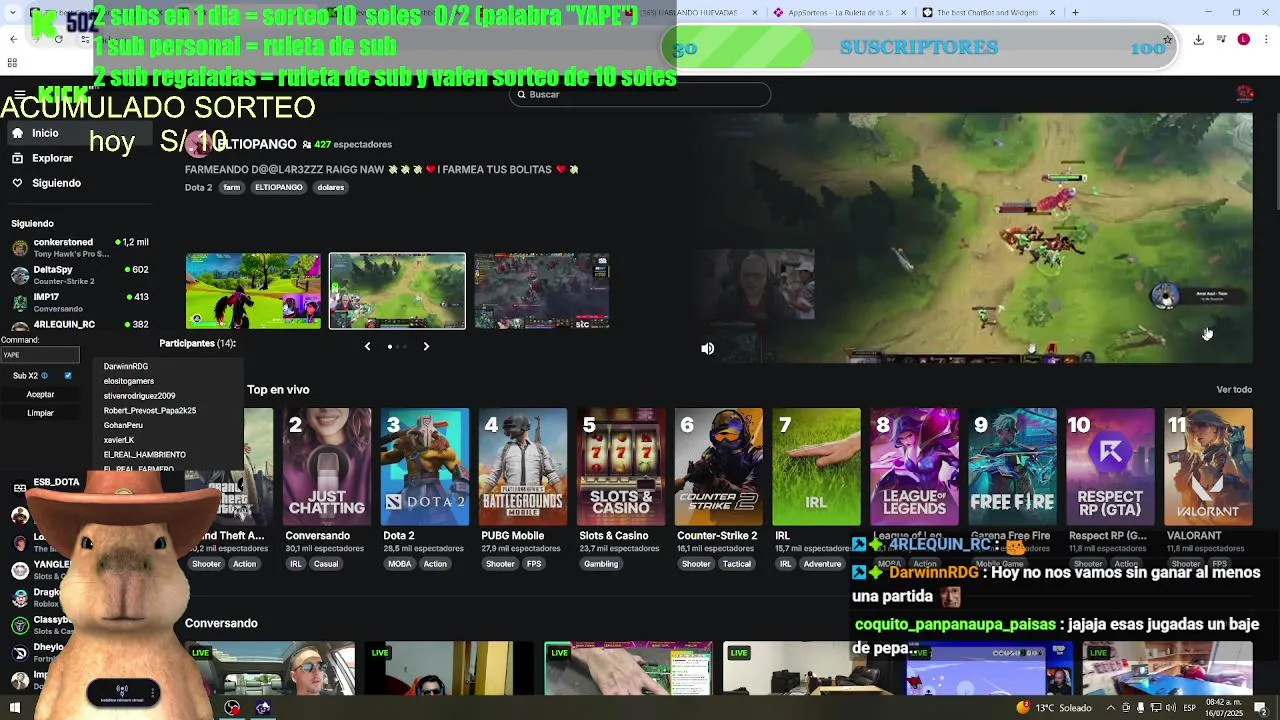Click the Kick user avatar top right

(x=1245, y=94)
